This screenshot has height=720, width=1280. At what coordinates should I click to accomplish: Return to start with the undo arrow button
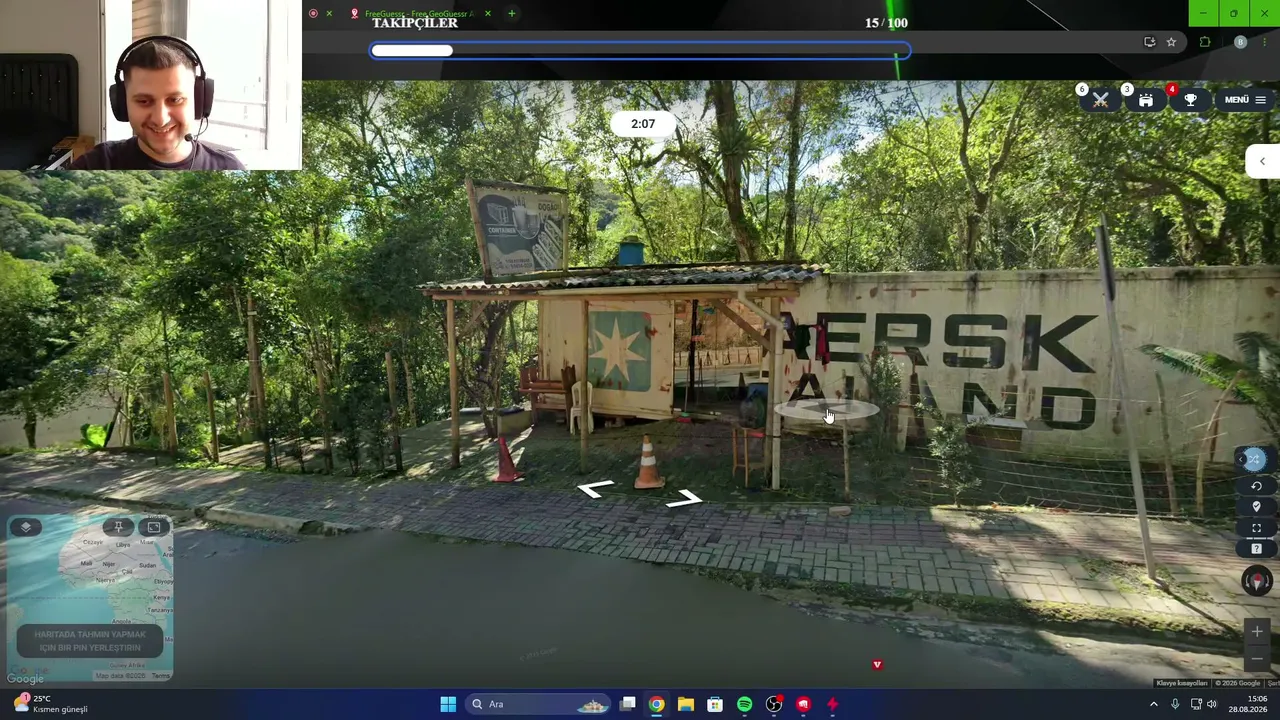(x=1257, y=486)
